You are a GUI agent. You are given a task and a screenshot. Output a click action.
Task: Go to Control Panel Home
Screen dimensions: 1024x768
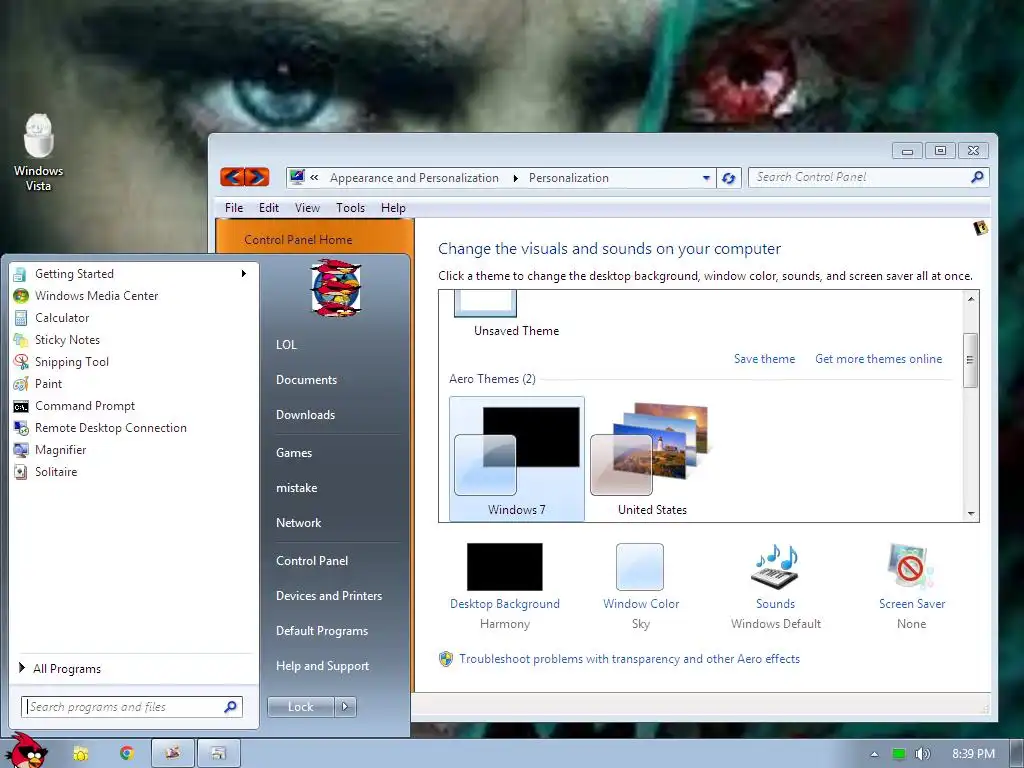click(298, 240)
